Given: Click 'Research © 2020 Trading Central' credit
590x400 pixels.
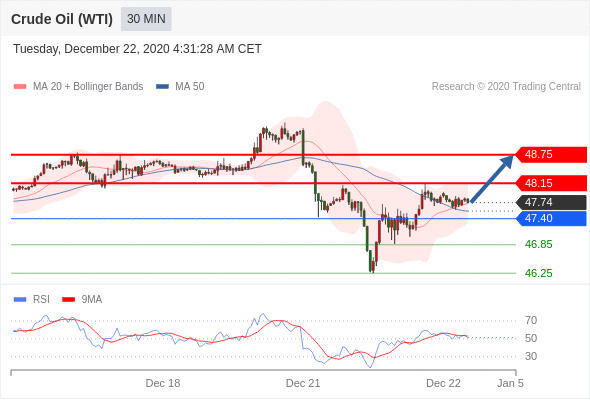Looking at the screenshot, I should coord(506,87).
